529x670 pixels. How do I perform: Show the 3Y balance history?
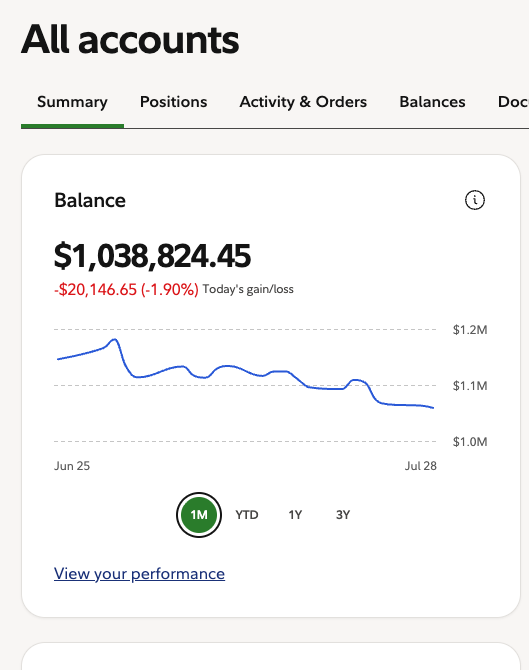[343, 515]
